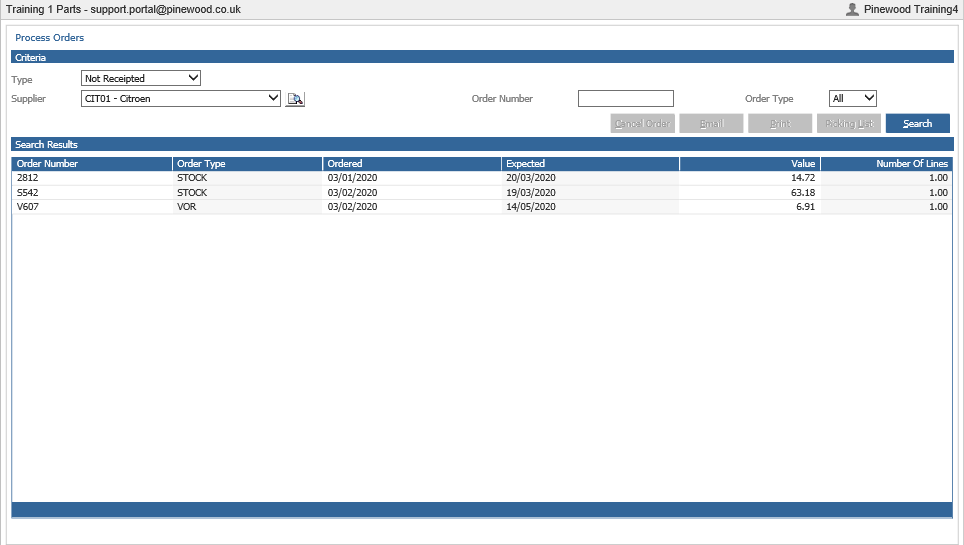Click the Search Results section header bar
Viewport: 964px width, 545px height.
click(x=482, y=144)
